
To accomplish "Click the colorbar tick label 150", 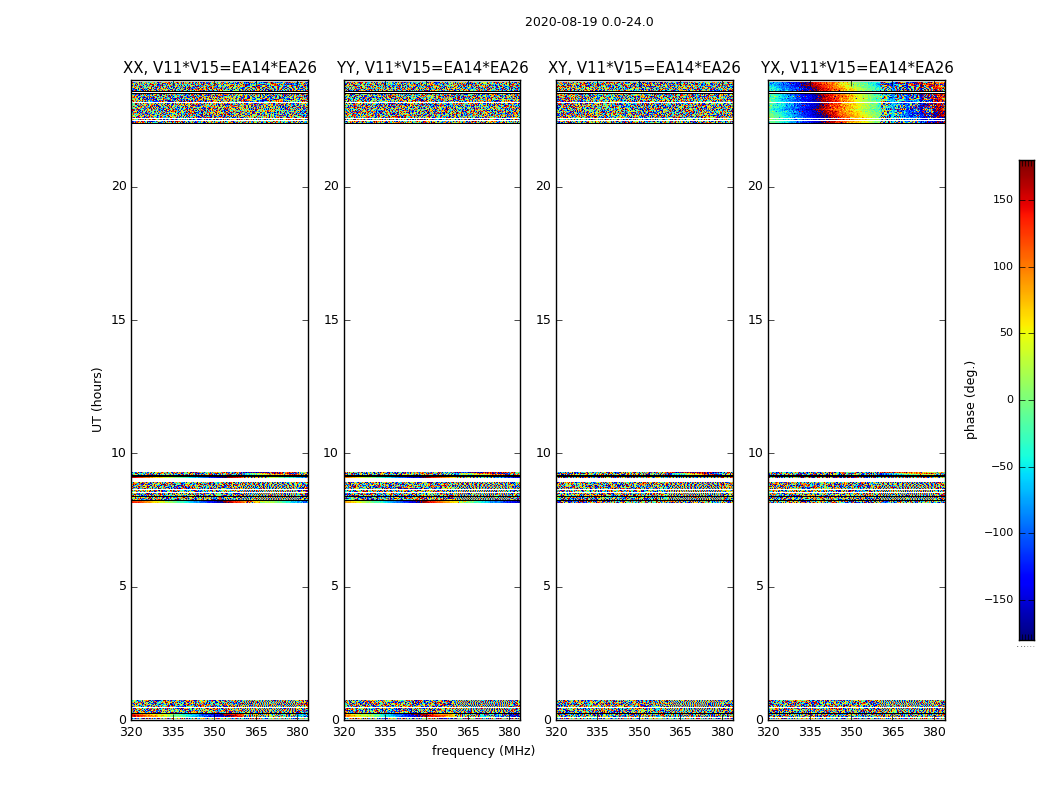I will tap(1003, 199).
